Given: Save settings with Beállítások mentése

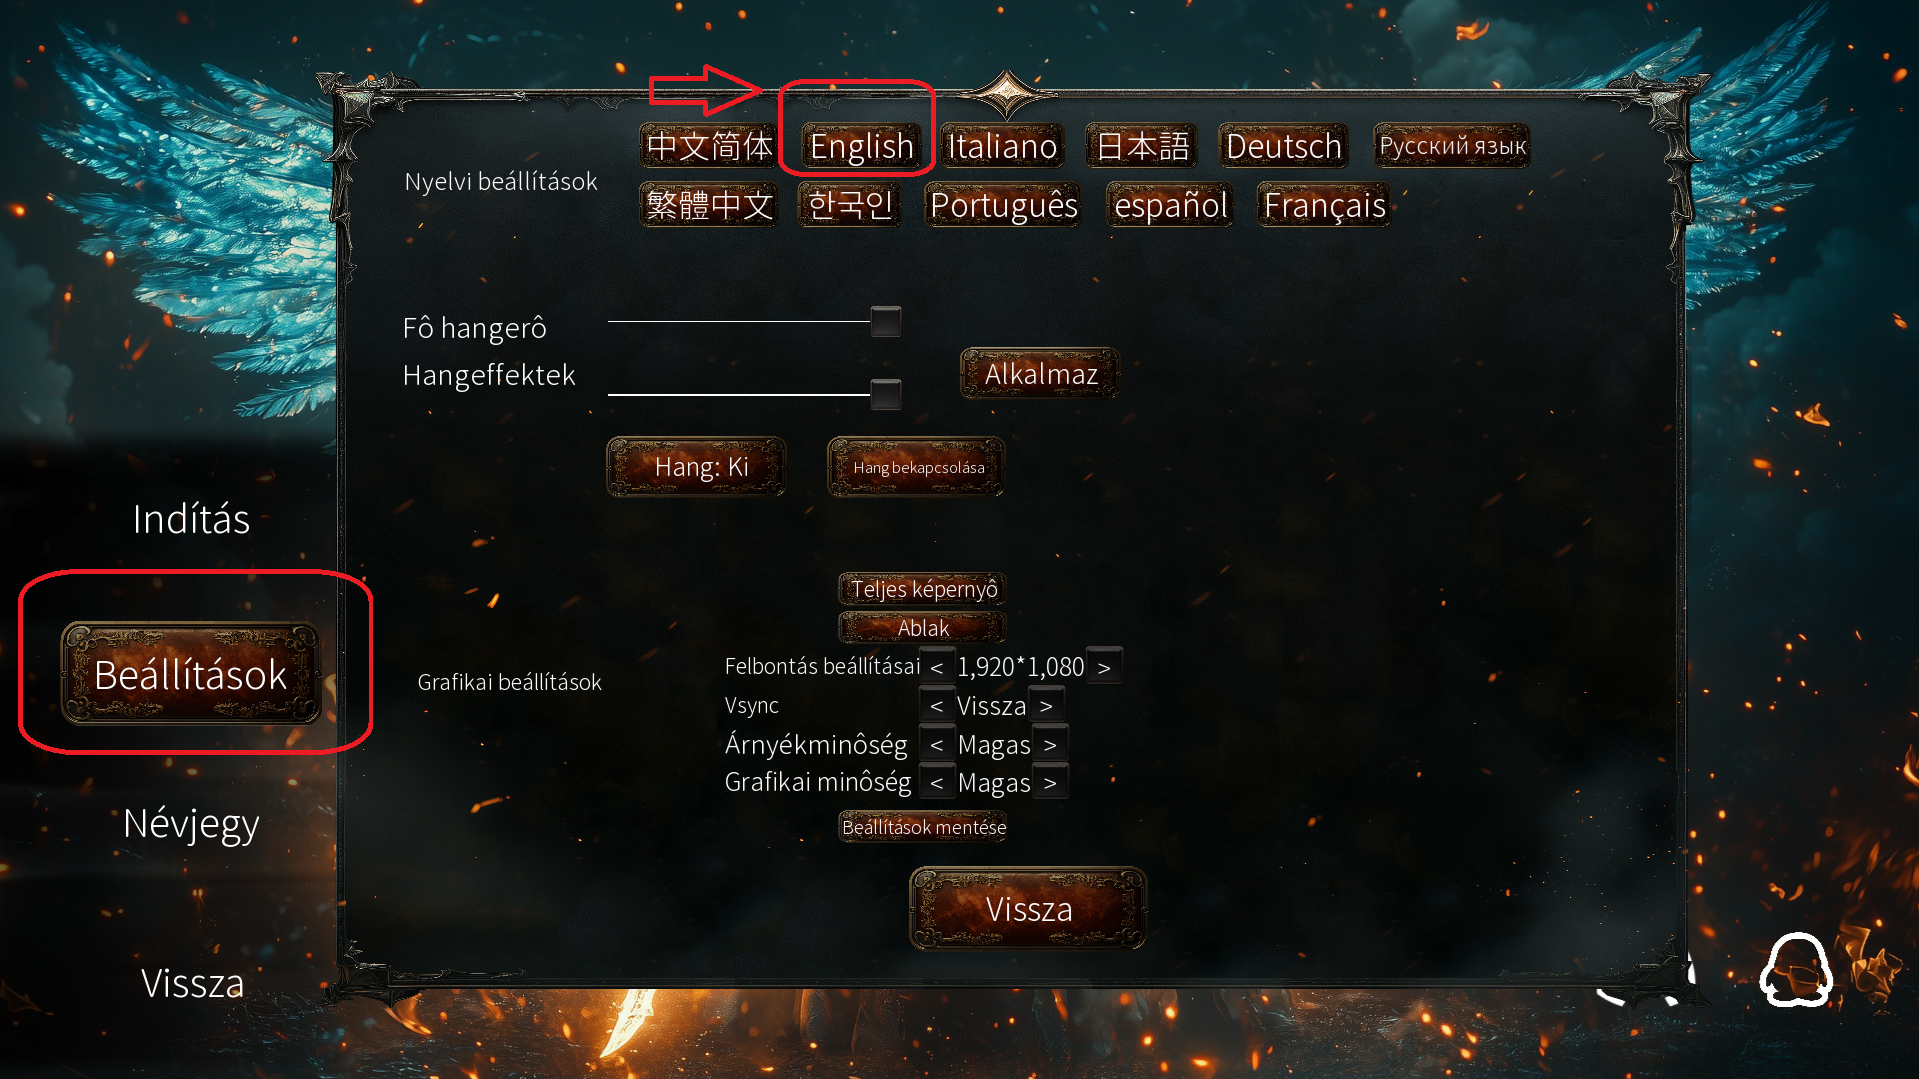Looking at the screenshot, I should [923, 827].
